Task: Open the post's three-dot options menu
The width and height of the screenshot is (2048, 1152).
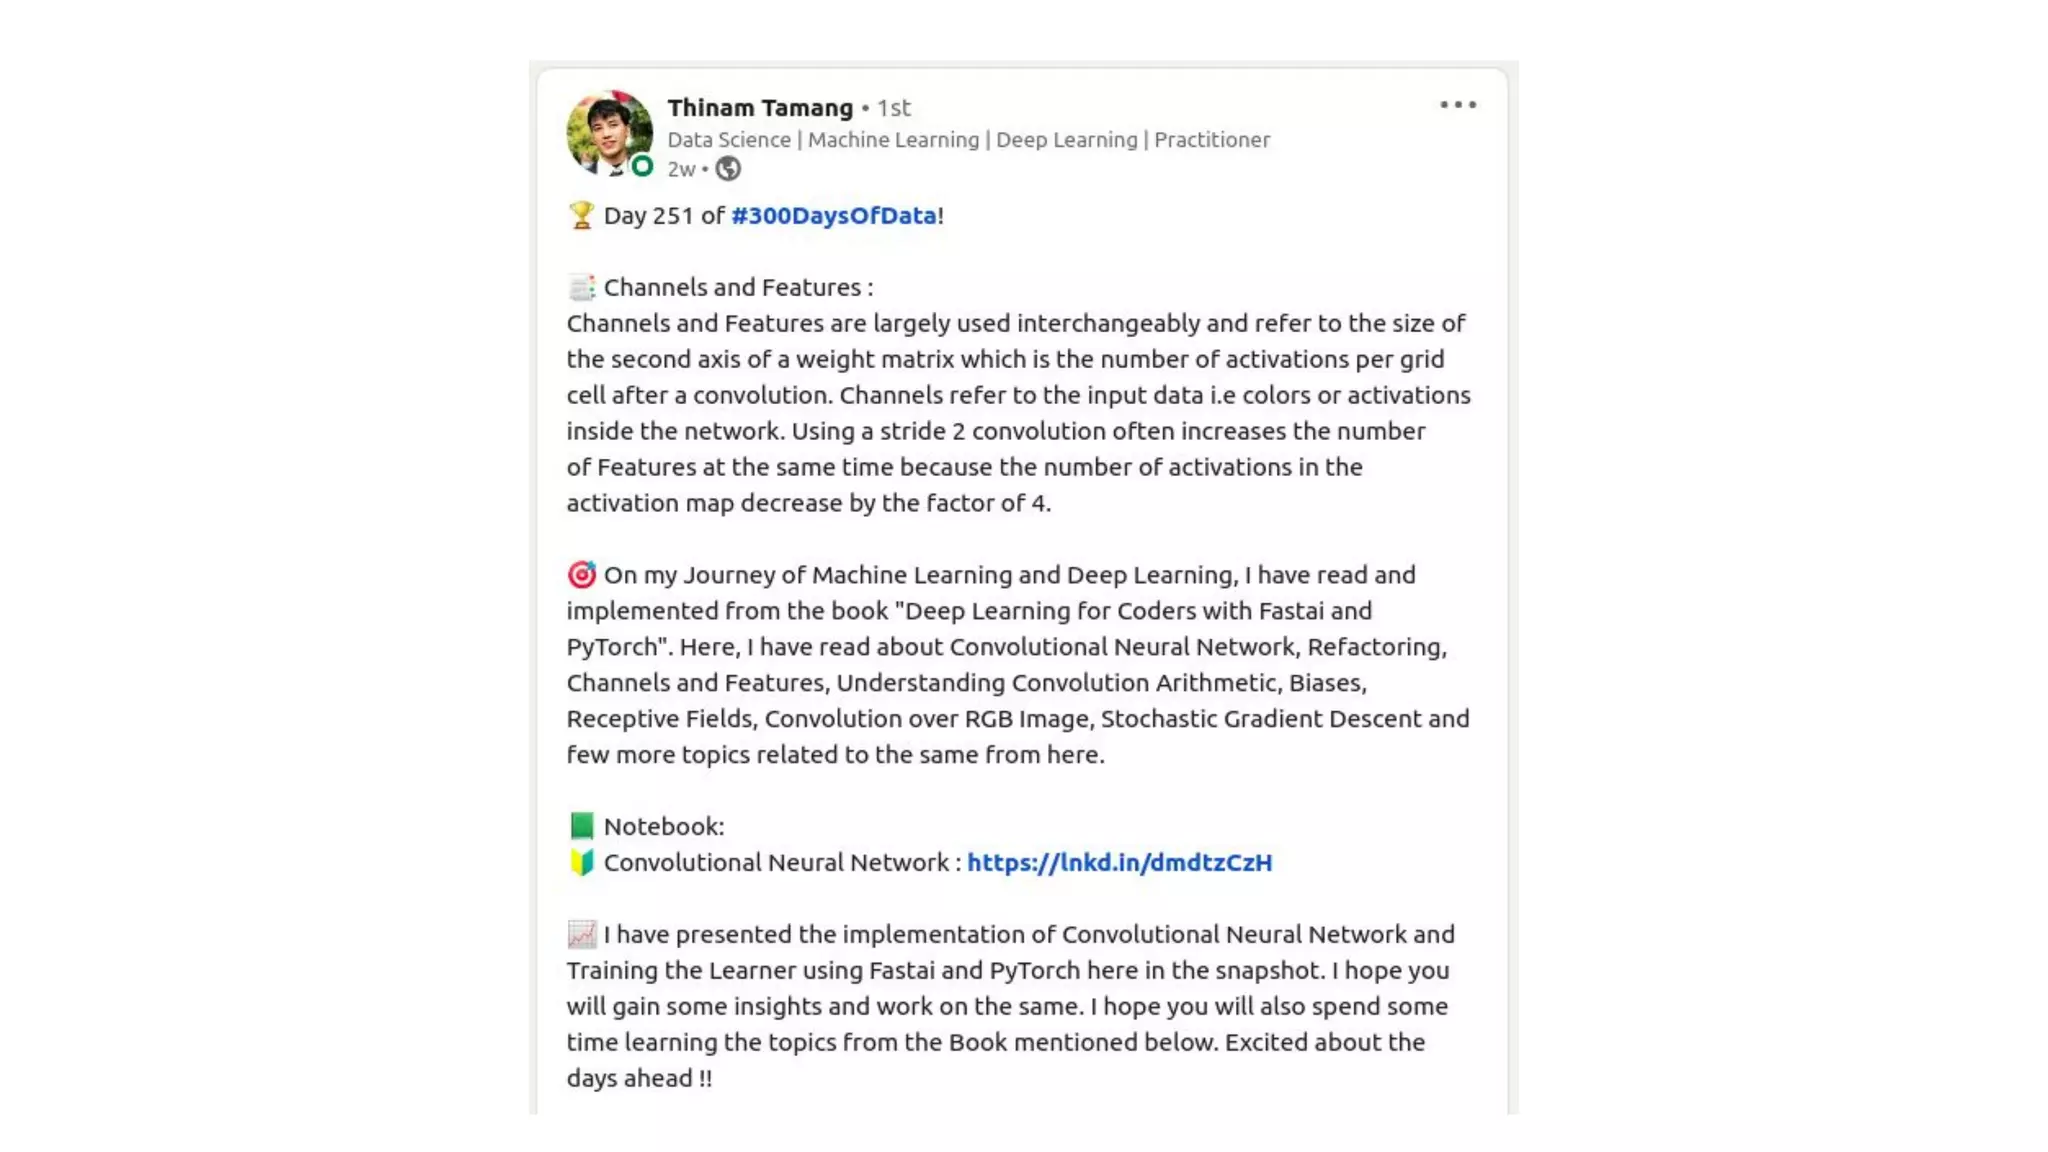Action: 1457,105
